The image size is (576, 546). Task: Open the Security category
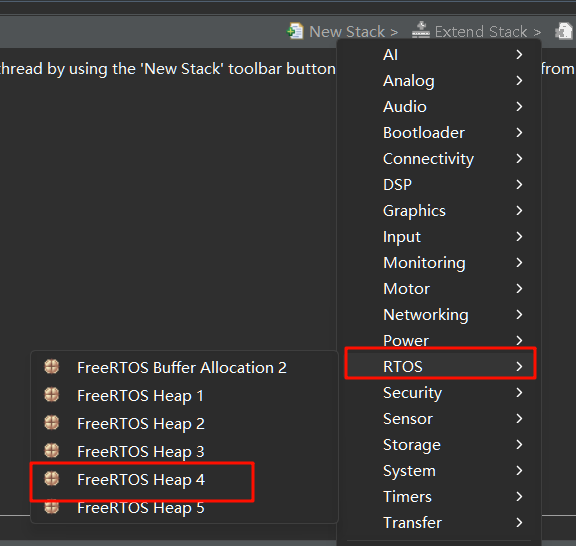point(439,393)
